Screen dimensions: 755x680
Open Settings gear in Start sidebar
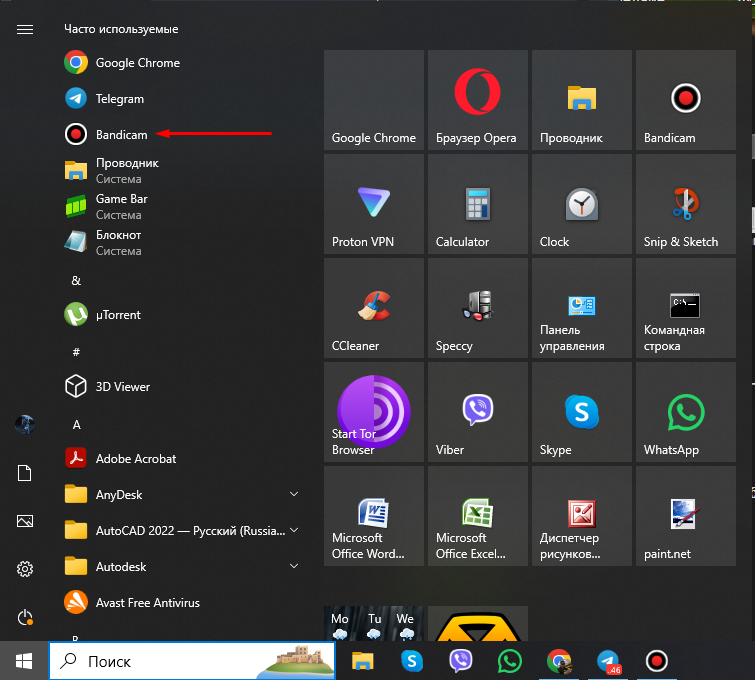[x=25, y=569]
